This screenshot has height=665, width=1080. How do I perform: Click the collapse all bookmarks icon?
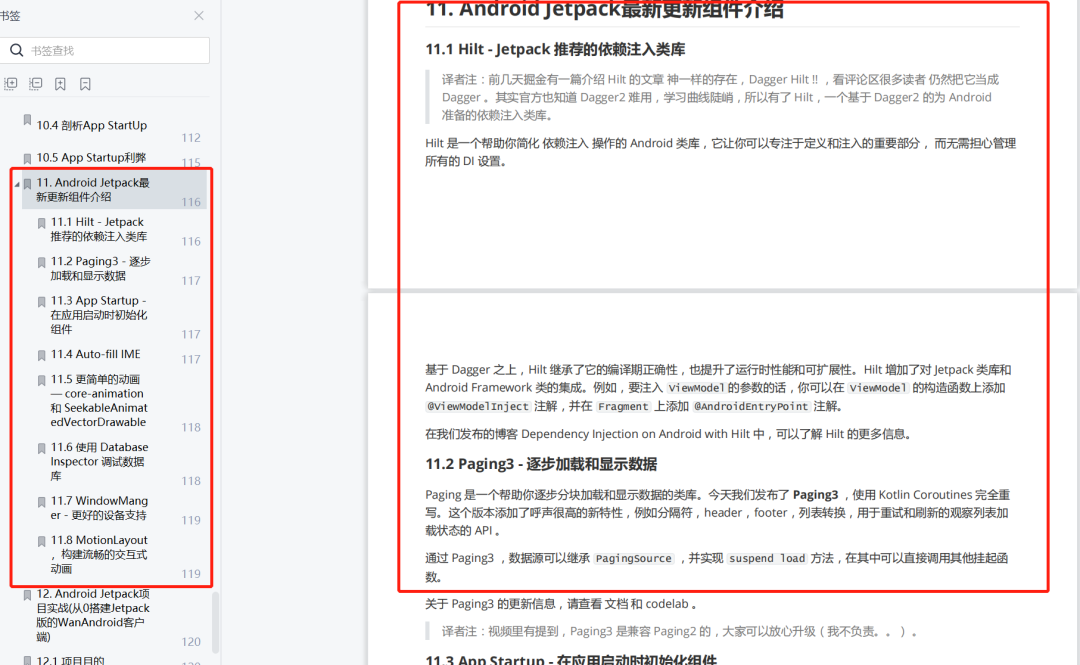(36, 84)
